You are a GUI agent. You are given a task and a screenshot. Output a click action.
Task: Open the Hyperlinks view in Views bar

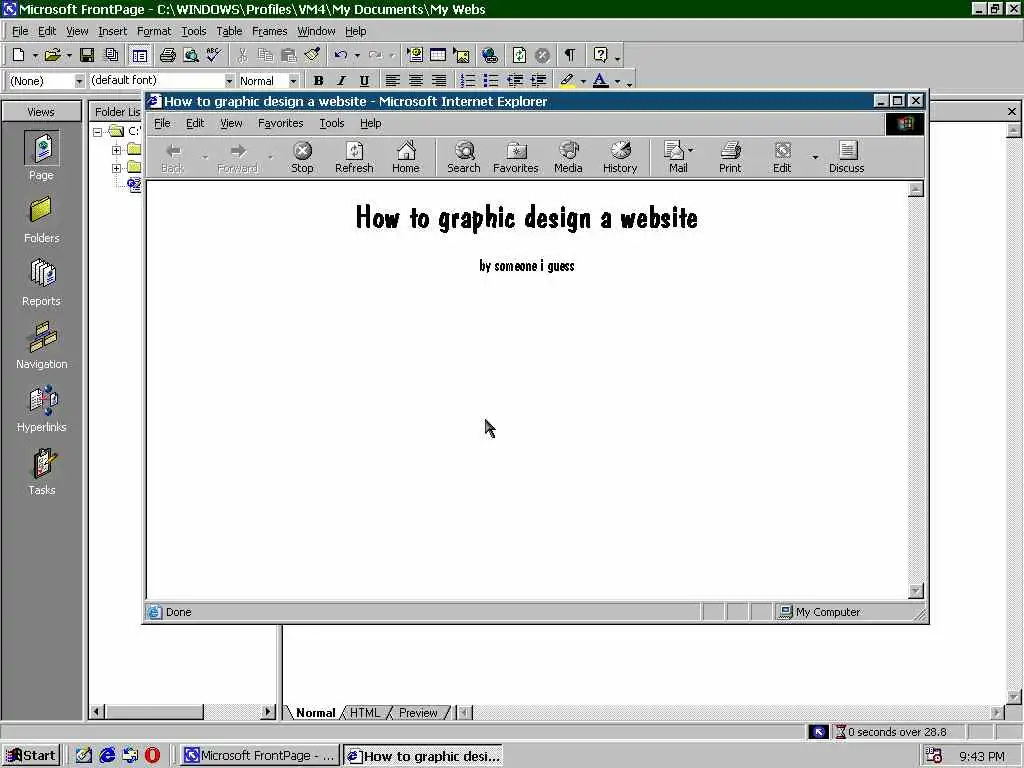[x=41, y=408]
